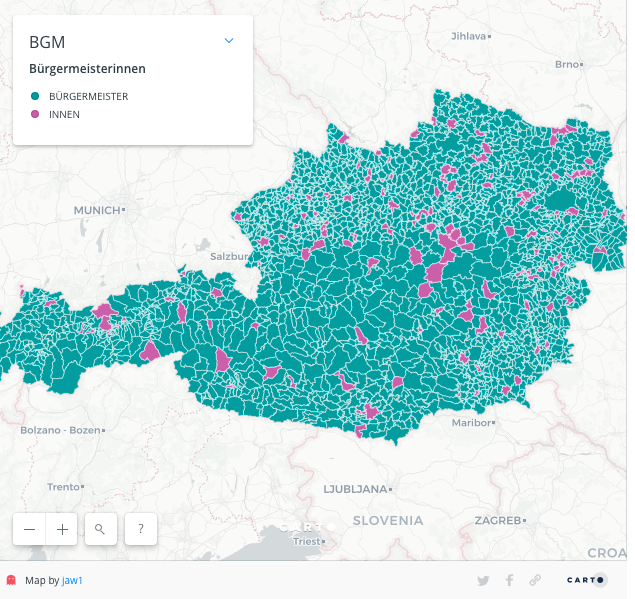This screenshot has width=635, height=599.
Task: Collapse the BGM legend chevron
Action: click(x=229, y=41)
